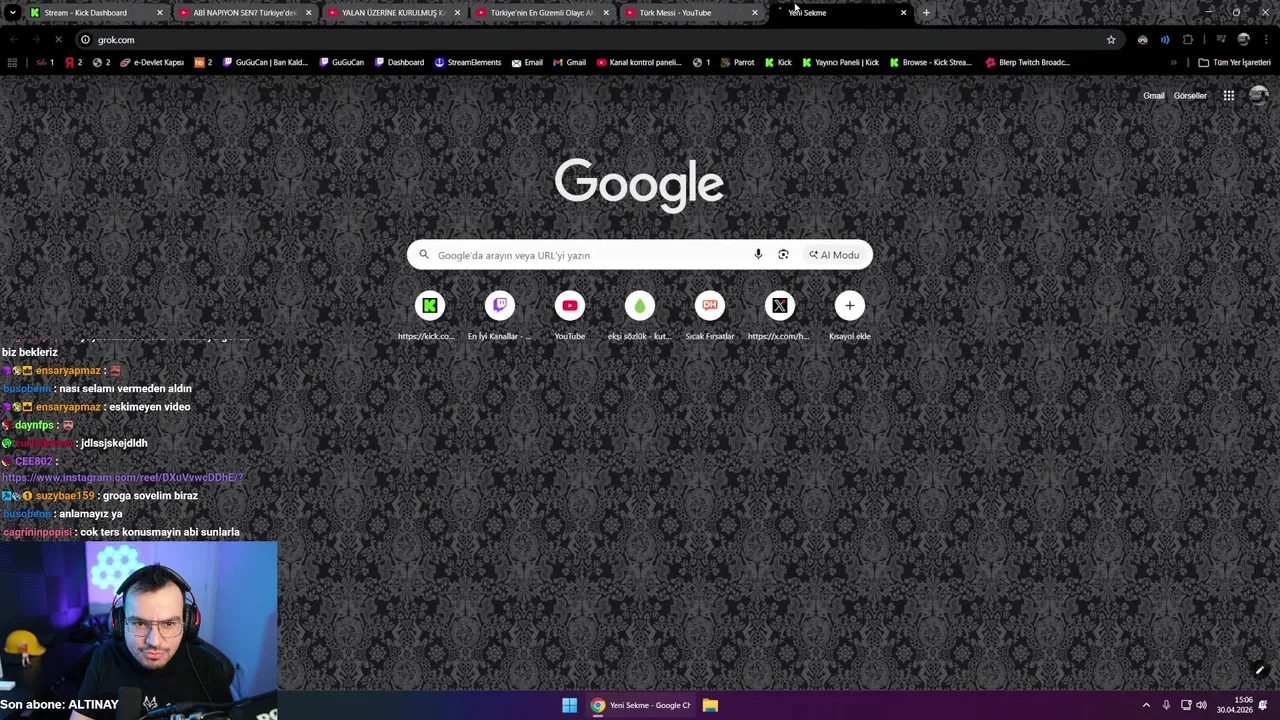The height and width of the screenshot is (720, 1280).
Task: Open Browse - Kick Strea... bookmark
Action: (x=930, y=62)
